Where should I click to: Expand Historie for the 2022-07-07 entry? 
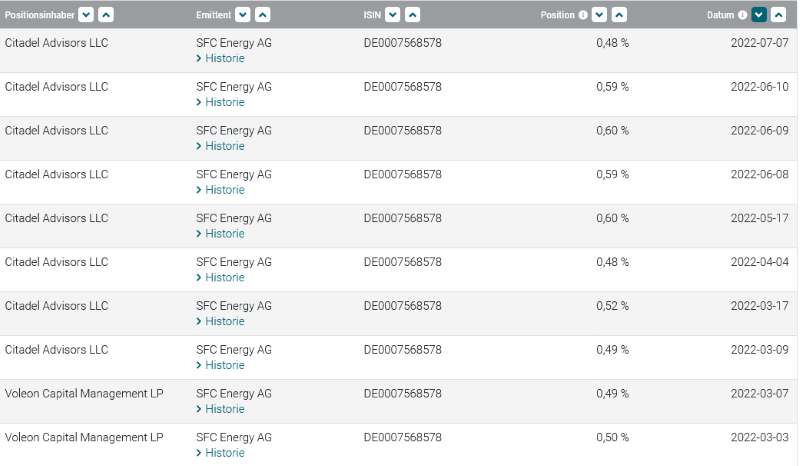point(221,58)
